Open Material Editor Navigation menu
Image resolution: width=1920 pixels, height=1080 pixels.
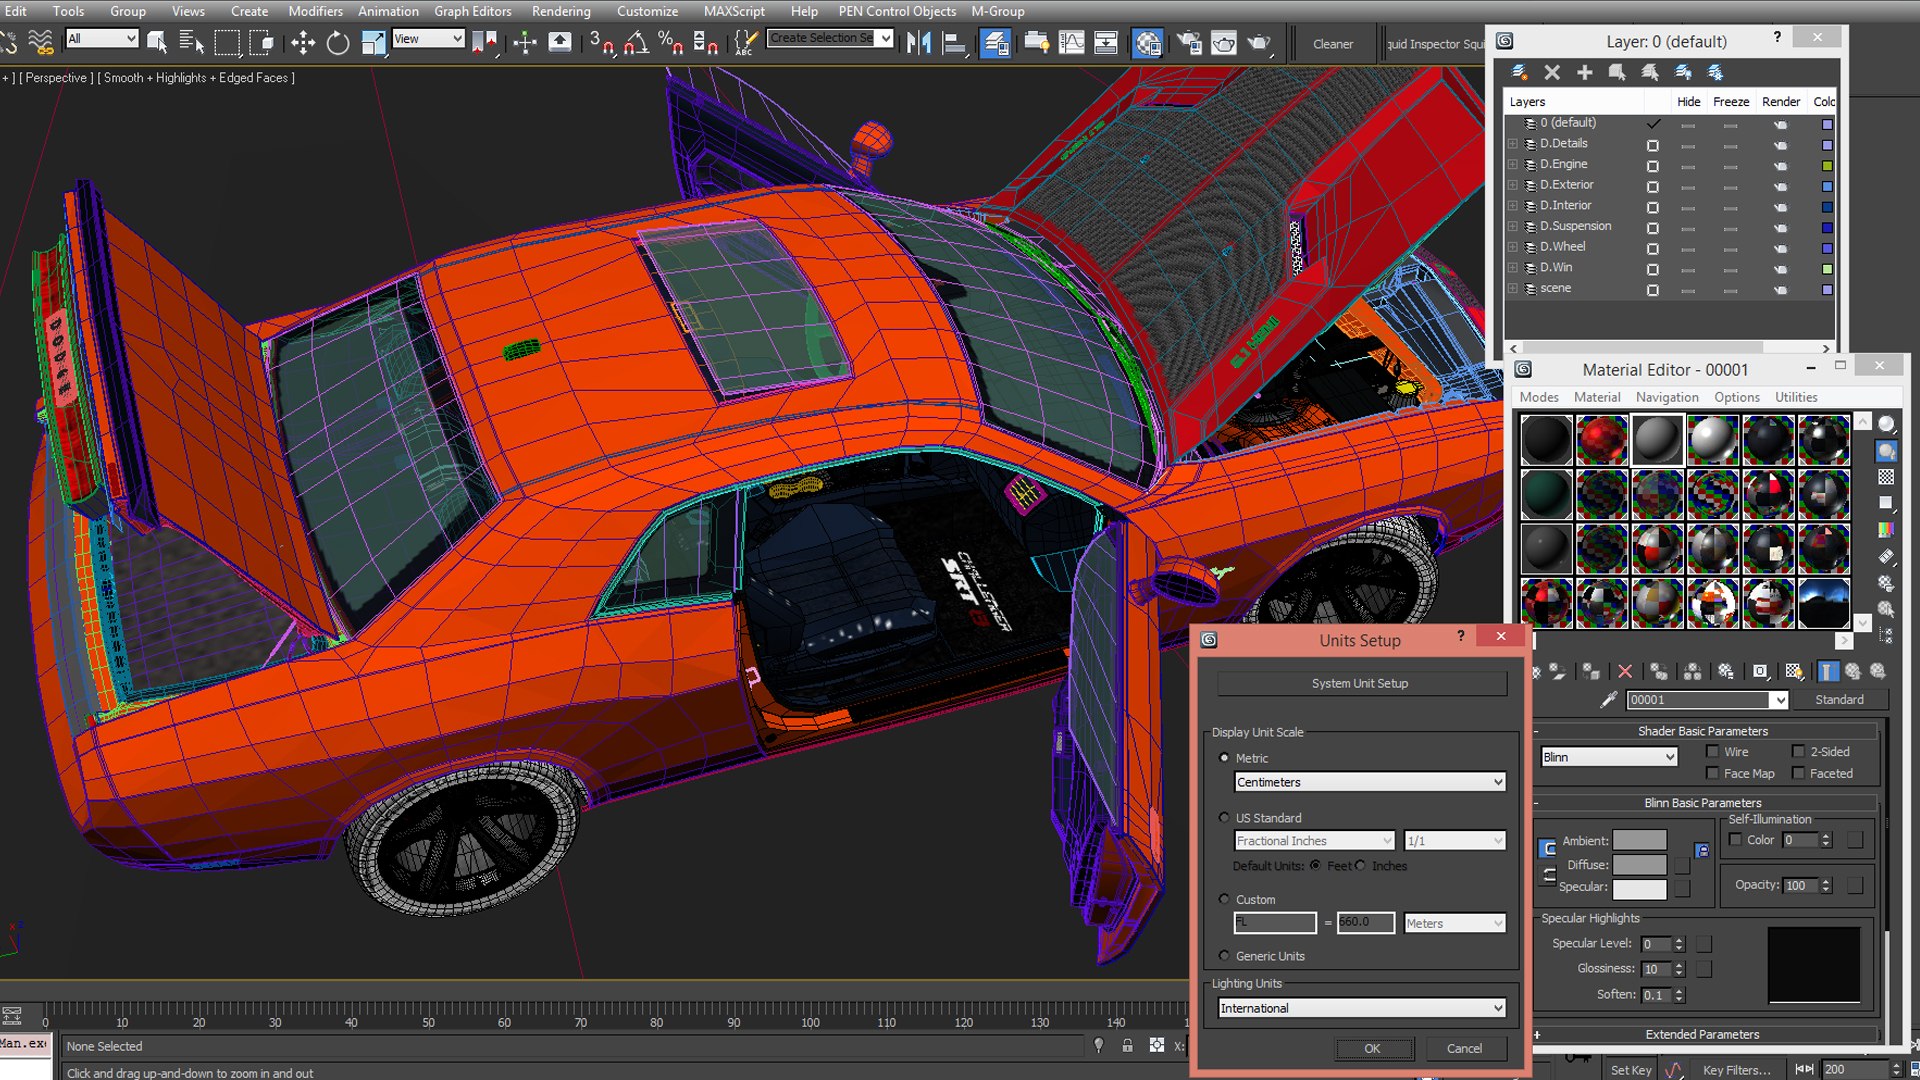(x=1667, y=397)
